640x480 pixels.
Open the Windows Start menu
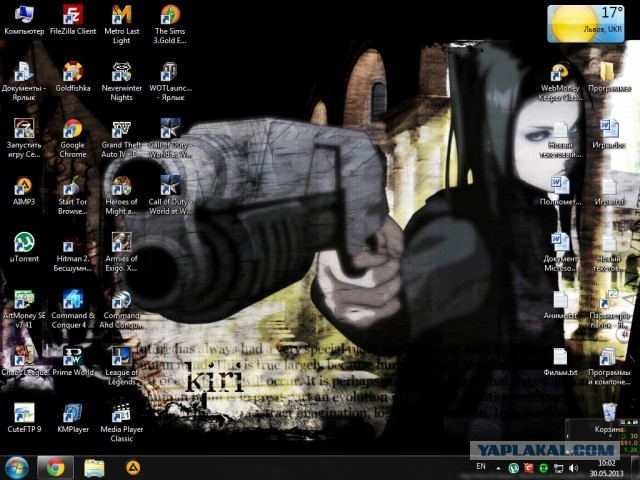(17, 467)
